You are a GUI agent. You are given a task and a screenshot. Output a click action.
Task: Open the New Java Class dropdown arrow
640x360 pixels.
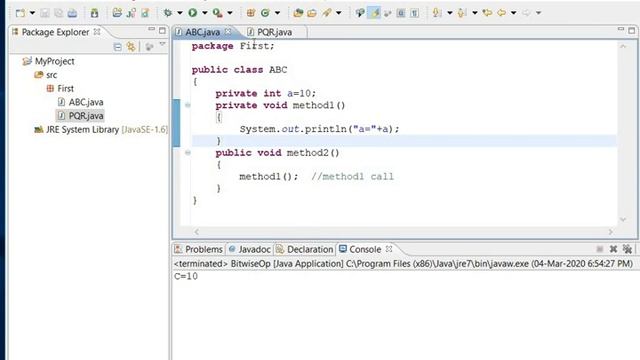[278, 13]
